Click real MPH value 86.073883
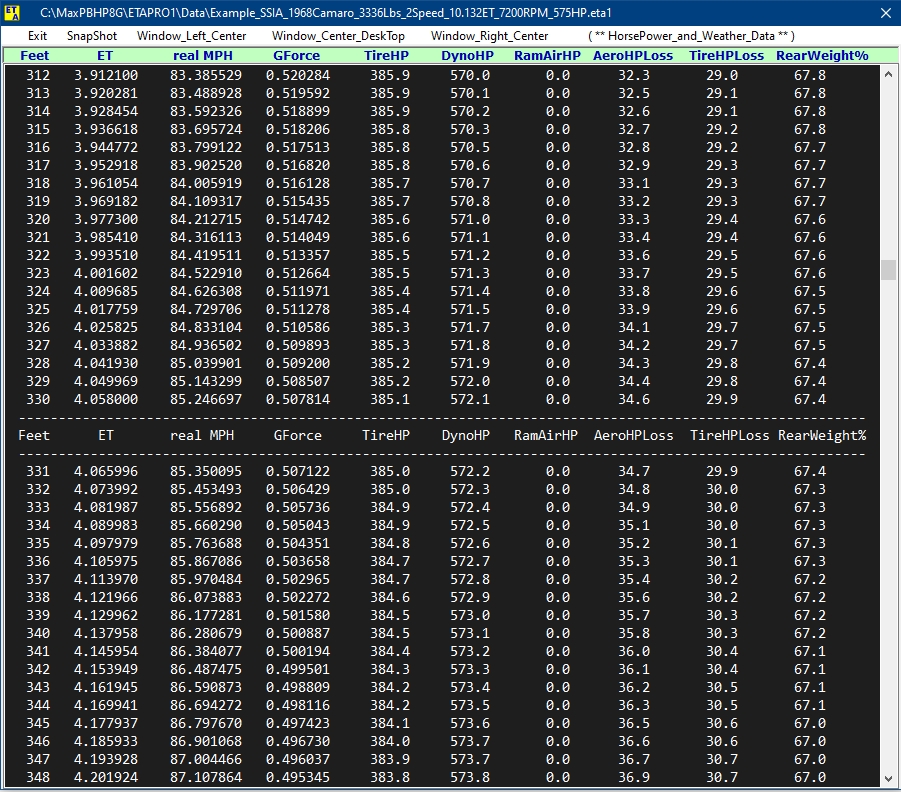The height and width of the screenshot is (792, 901). coord(206,597)
